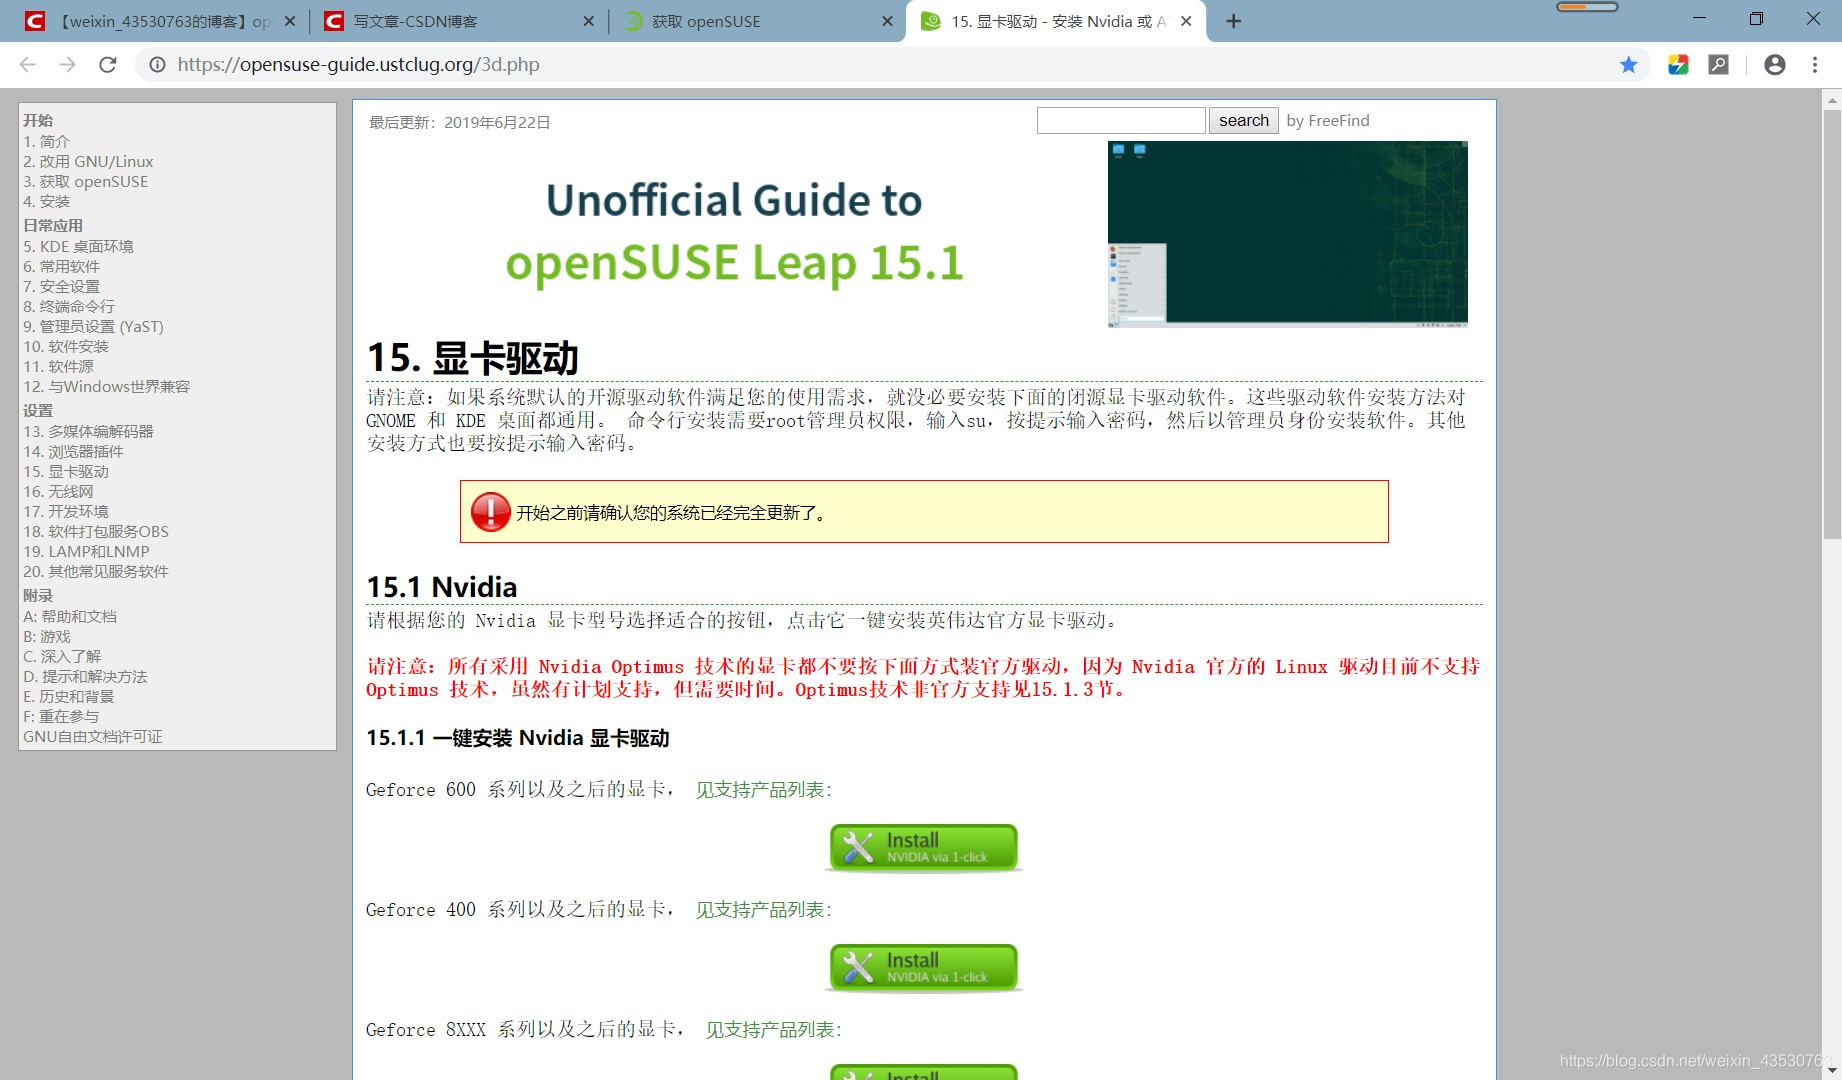This screenshot has width=1842, height=1080.
Task: Open sidebar link 12. 与Windows世界兼容
Action: pyautogui.click(x=106, y=387)
